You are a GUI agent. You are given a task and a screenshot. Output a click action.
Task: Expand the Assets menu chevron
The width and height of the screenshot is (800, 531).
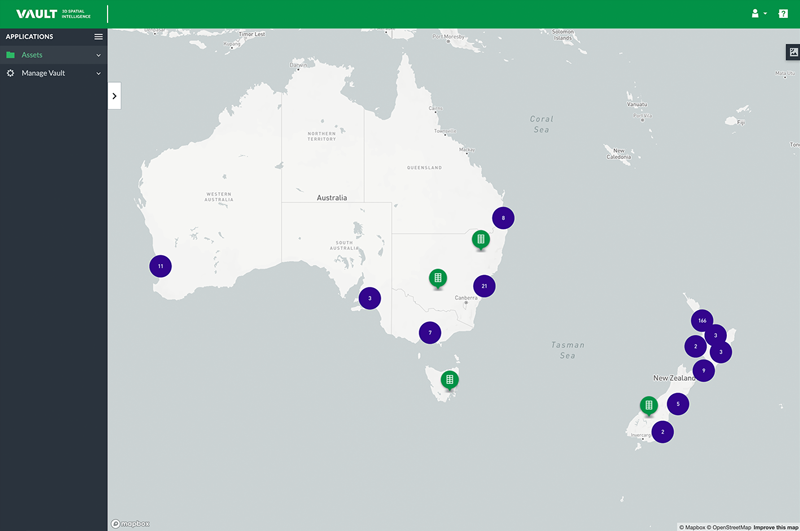point(98,55)
